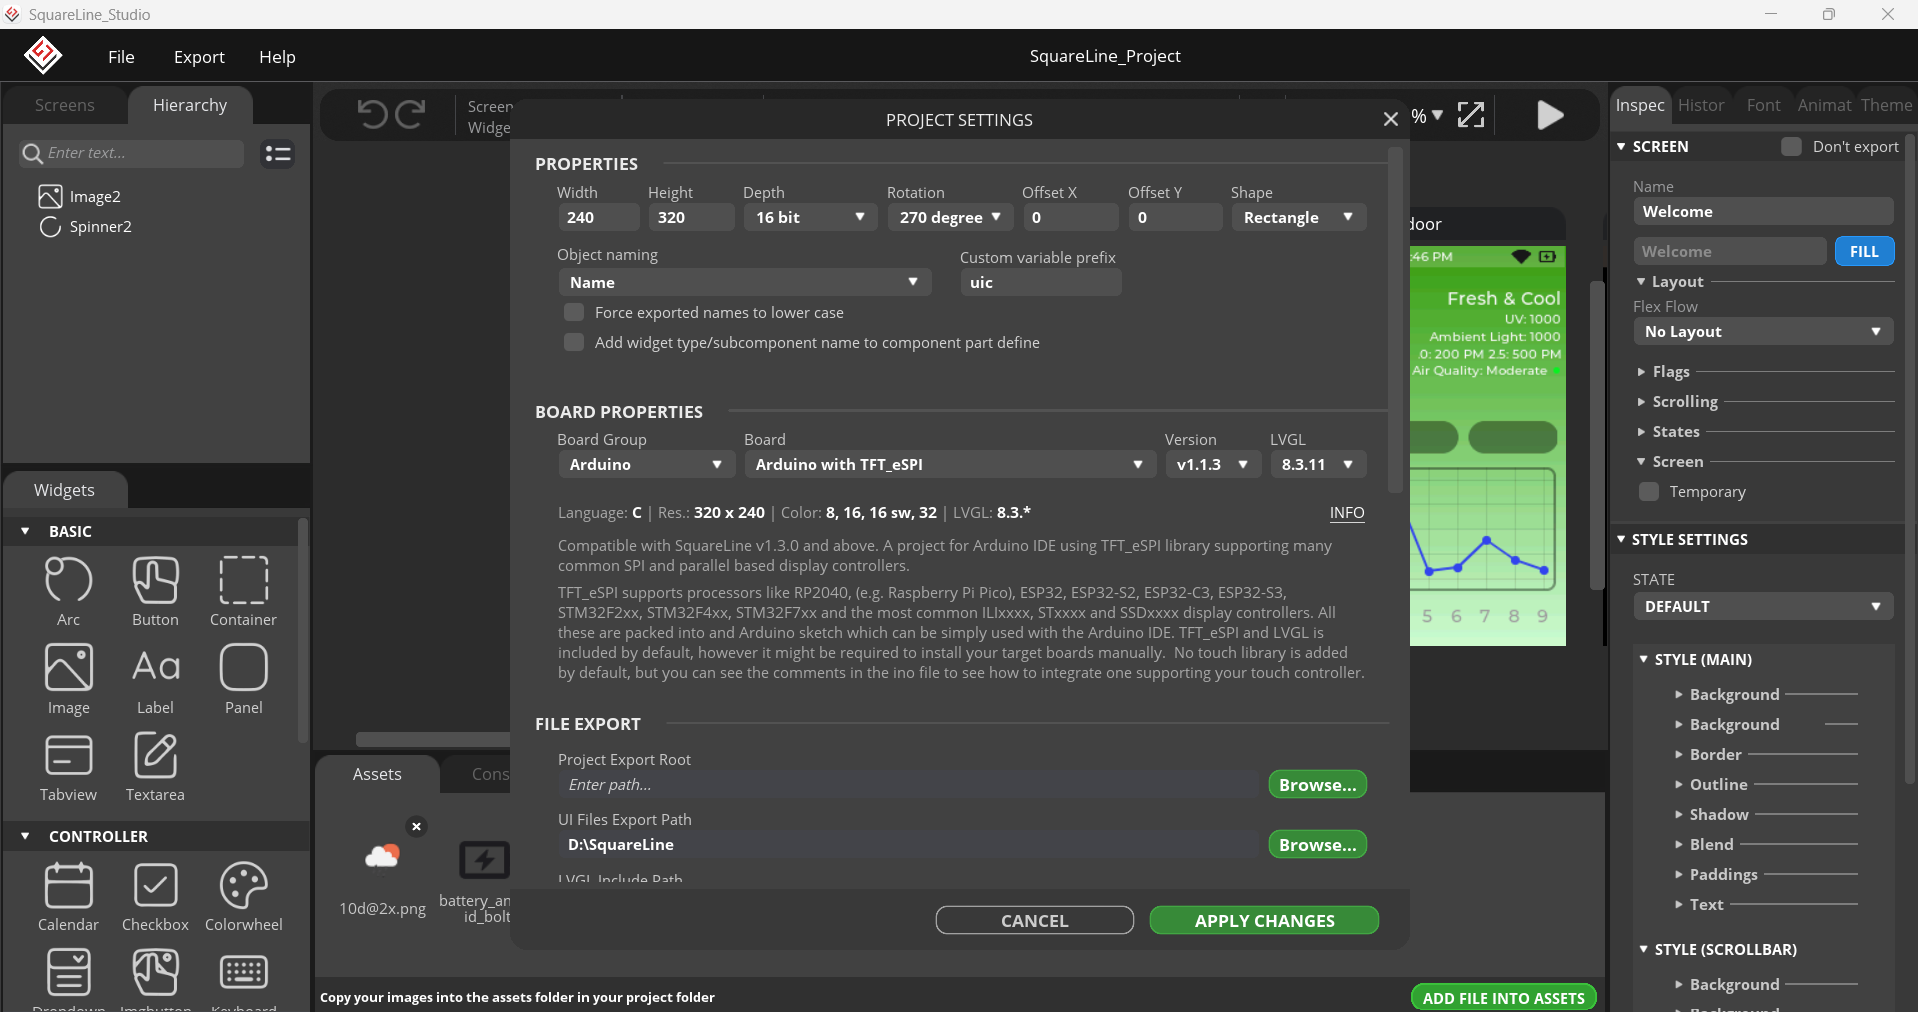The image size is (1918, 1012).
Task: Browse for Project Export Root
Action: 1317,784
